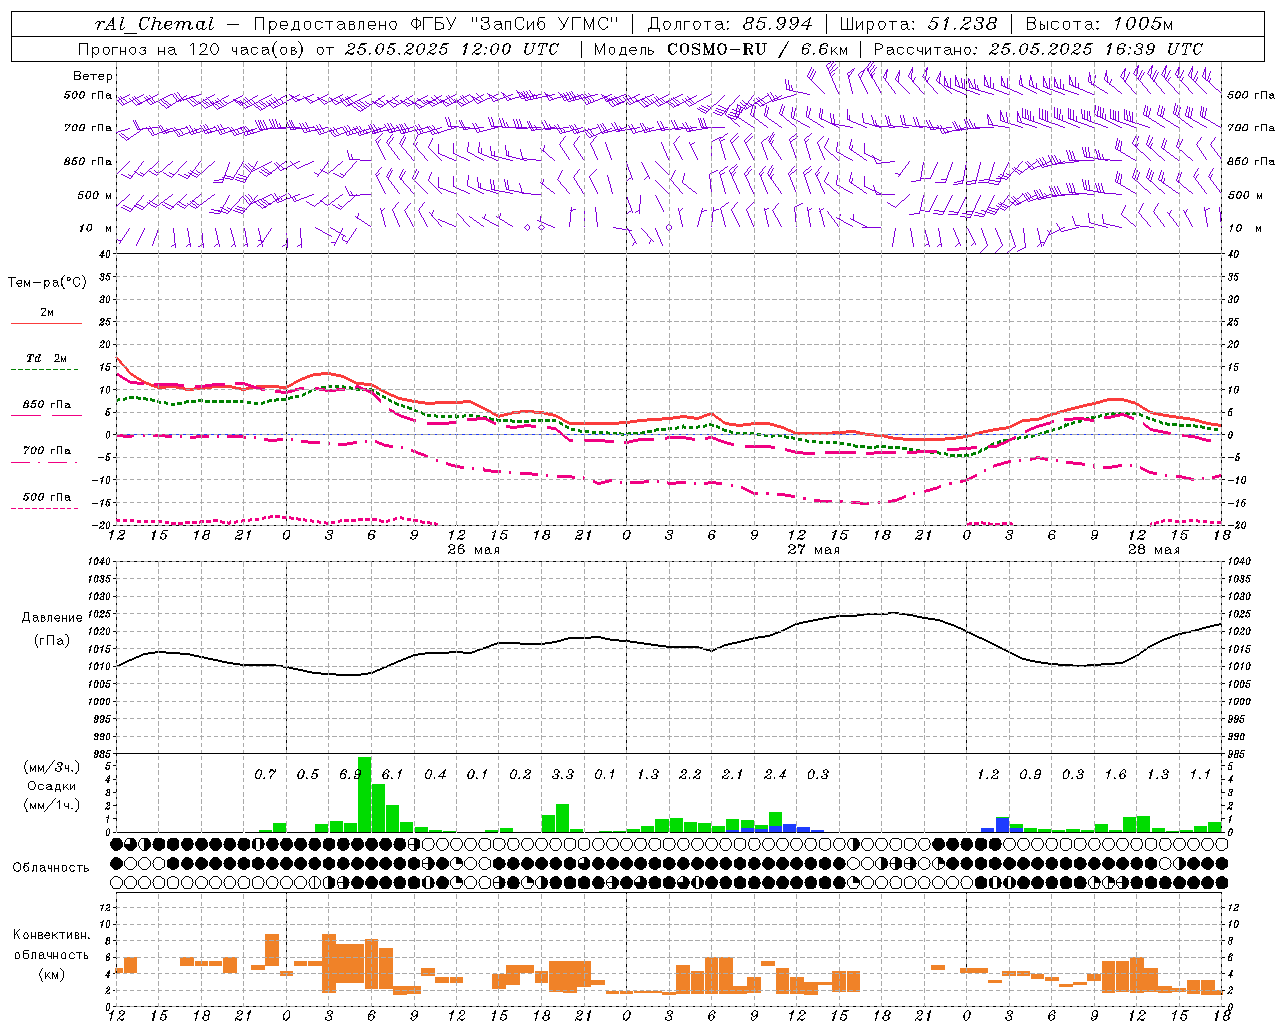The height and width of the screenshot is (1024, 1280).
Task: Click the 2.2 precipitation total value
Action: (x=690, y=775)
